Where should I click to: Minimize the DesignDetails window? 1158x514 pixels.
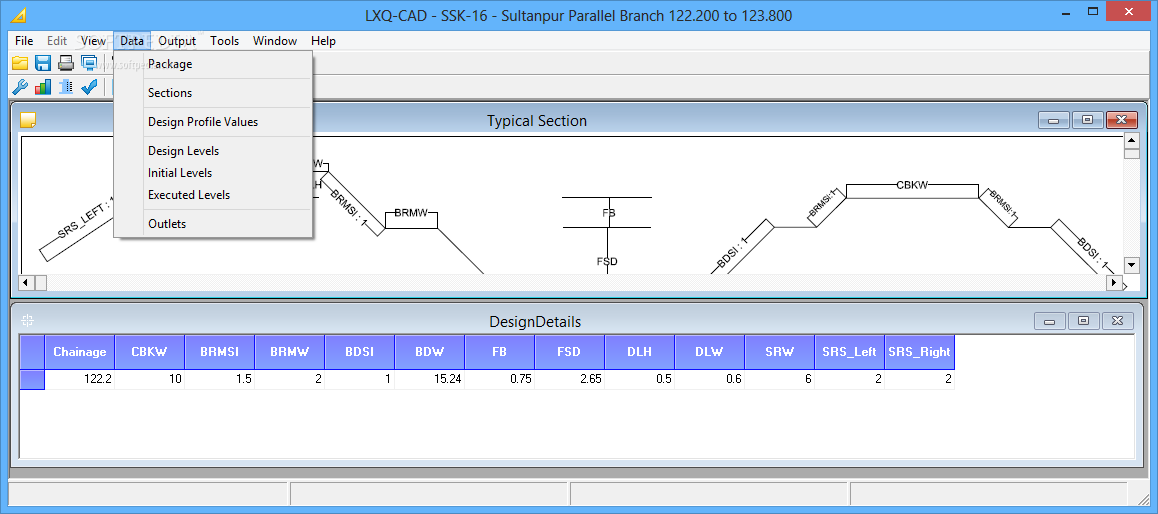1049,321
